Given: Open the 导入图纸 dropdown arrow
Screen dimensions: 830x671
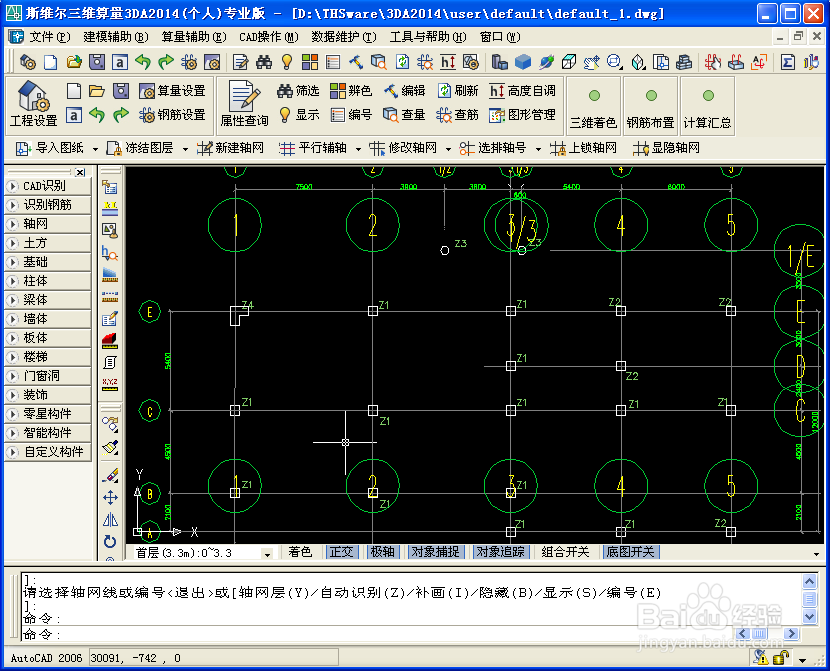Looking at the screenshot, I should coord(95,149).
